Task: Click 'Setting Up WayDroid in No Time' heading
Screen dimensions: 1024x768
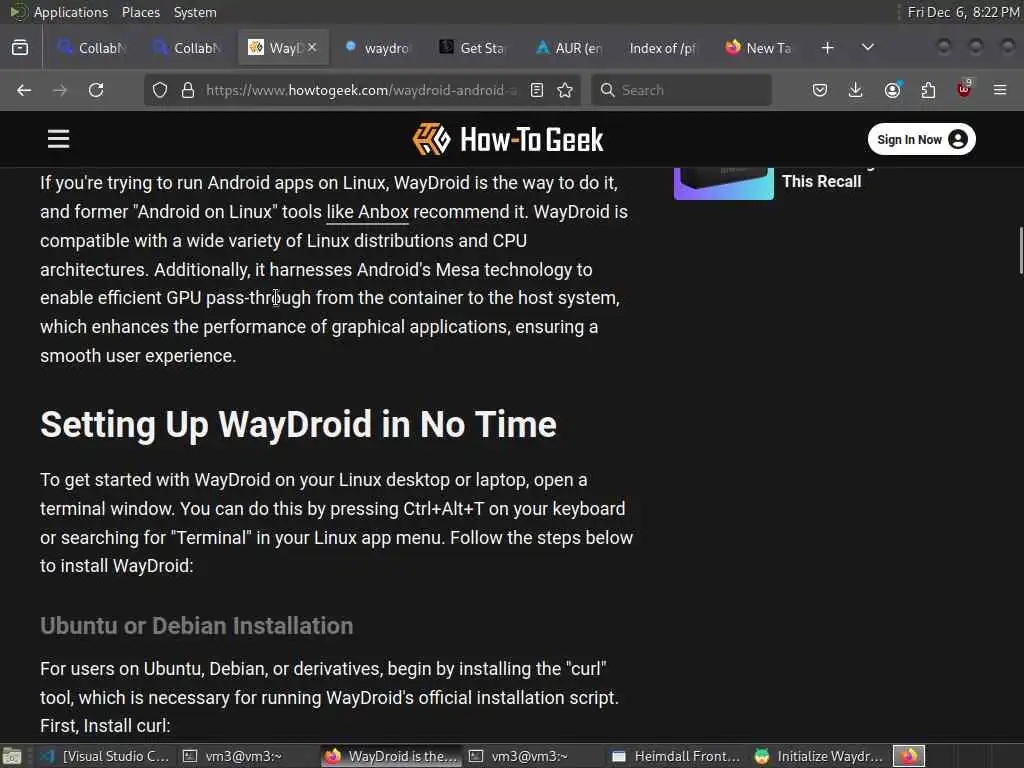Action: [x=298, y=424]
